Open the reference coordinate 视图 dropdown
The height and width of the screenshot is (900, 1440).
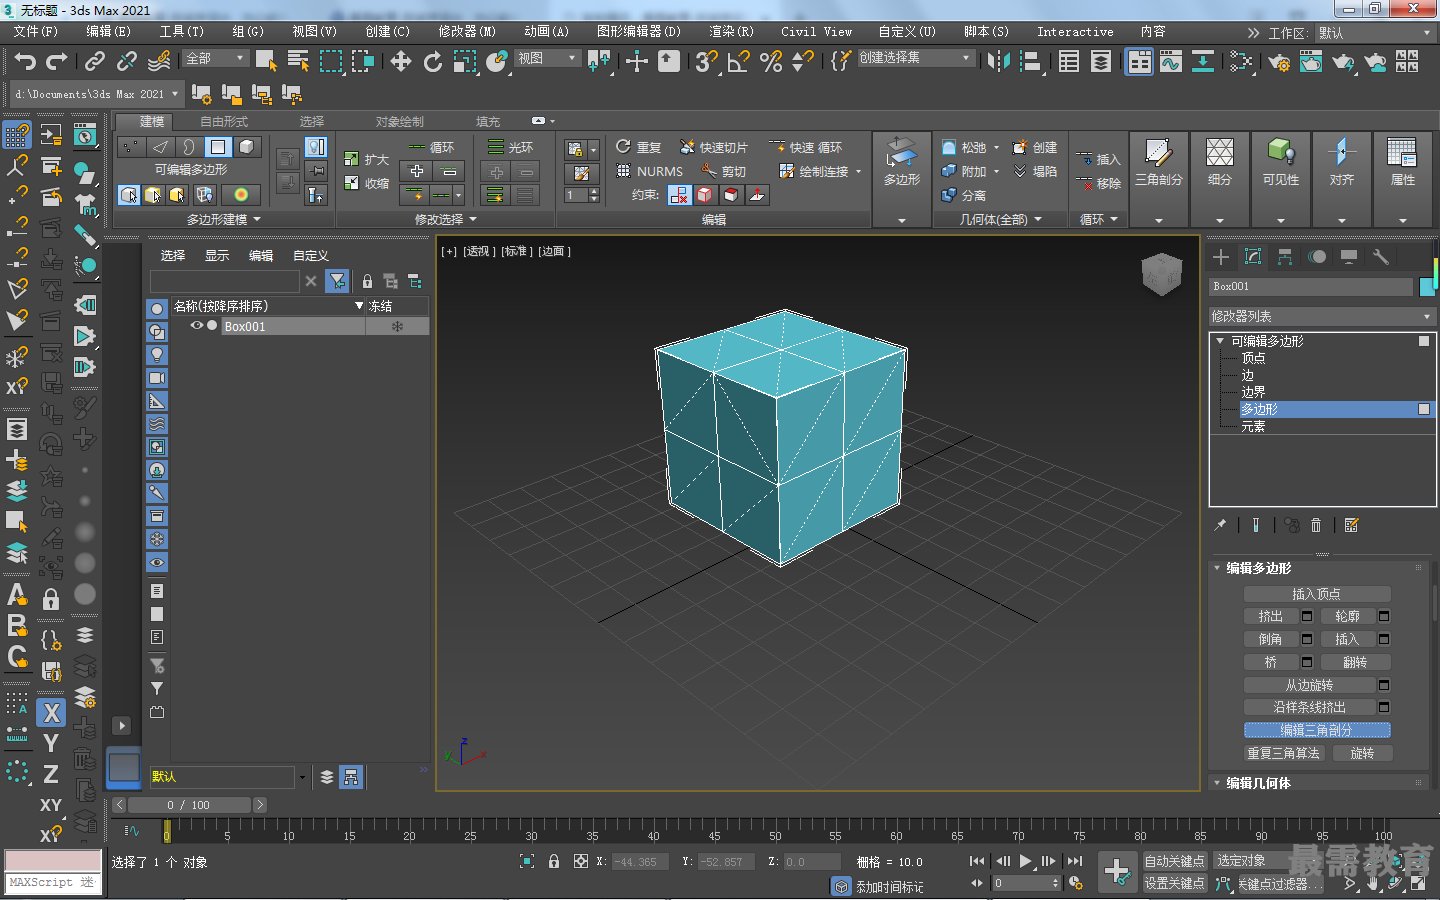point(547,59)
